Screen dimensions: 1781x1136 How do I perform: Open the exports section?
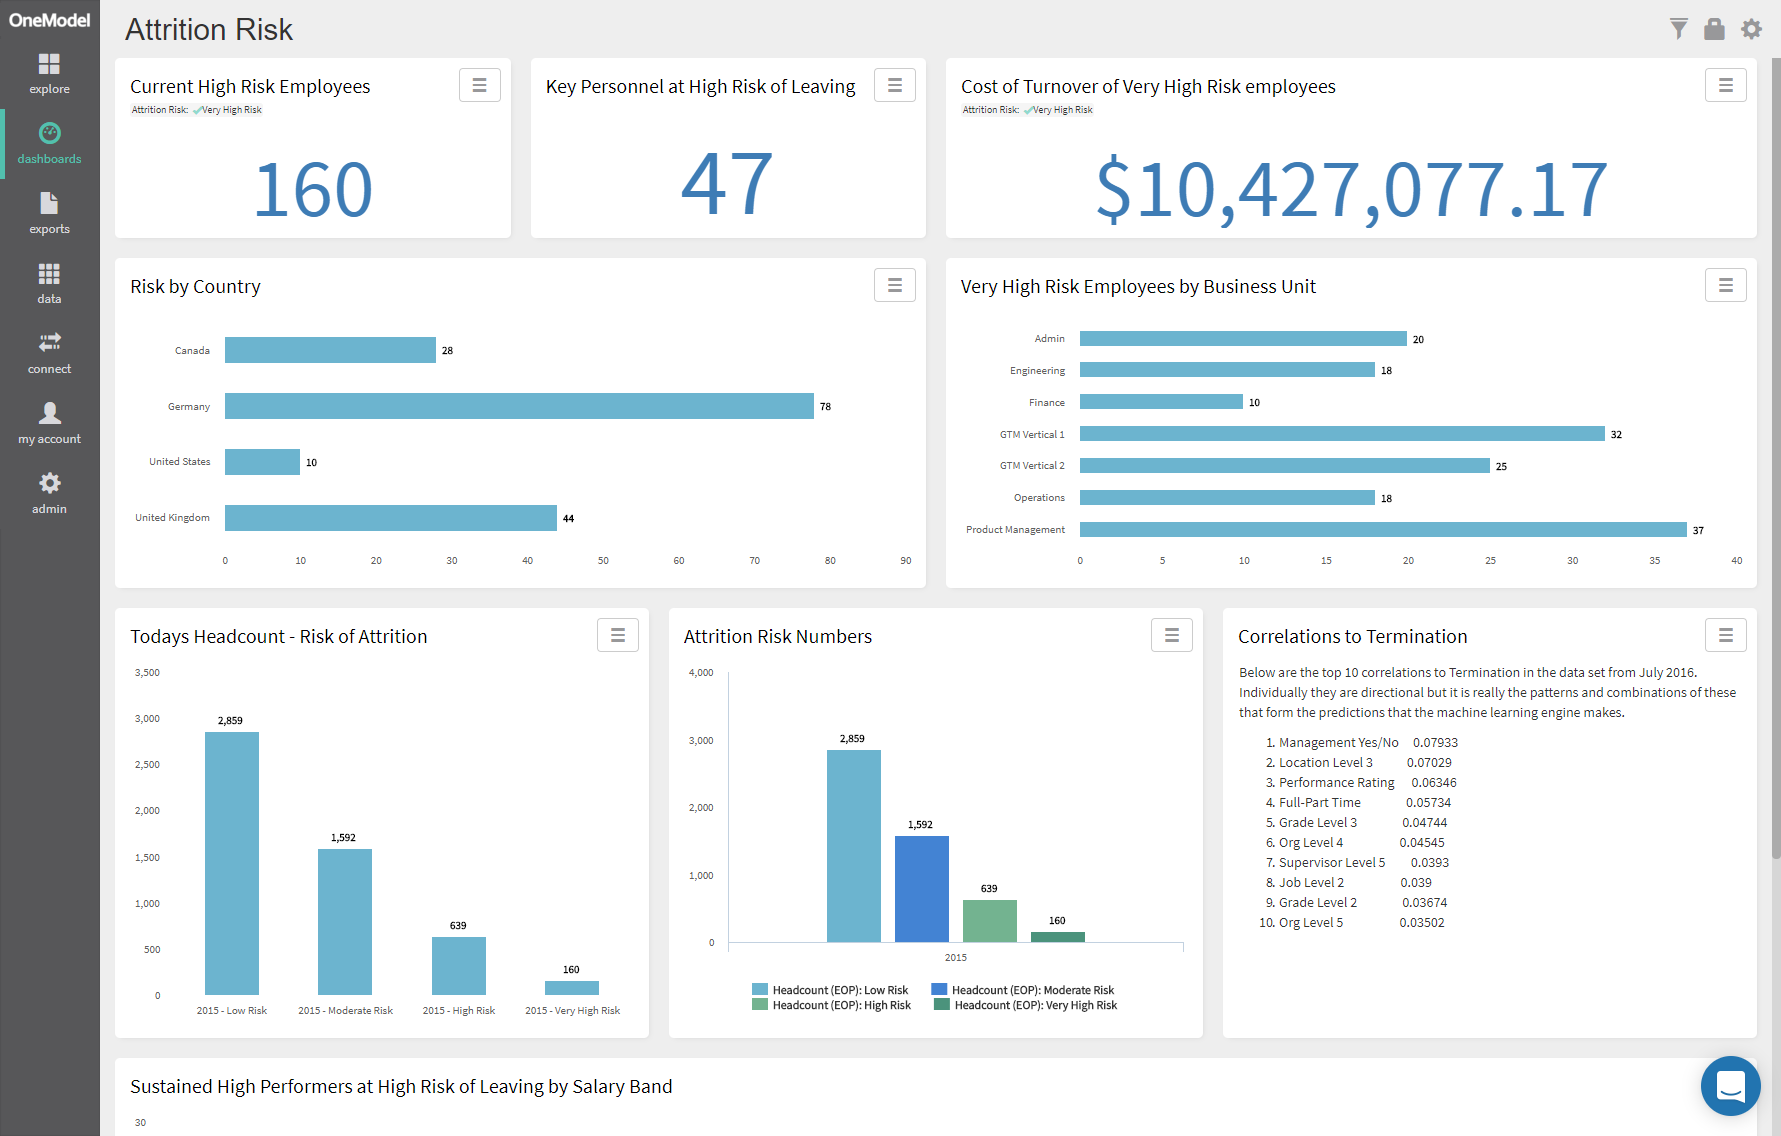click(x=49, y=212)
